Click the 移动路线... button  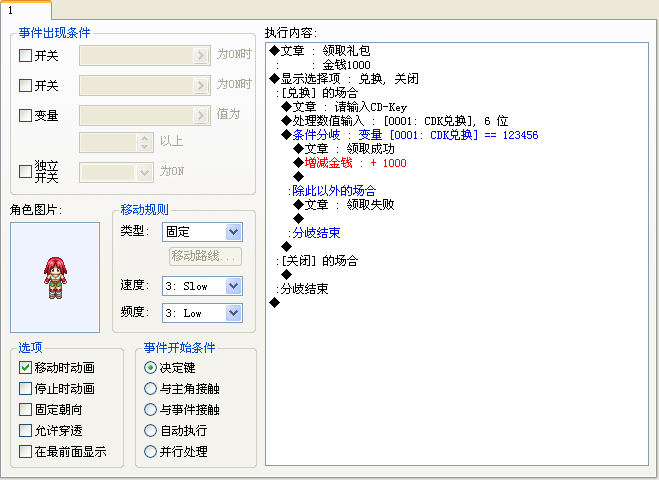205,256
